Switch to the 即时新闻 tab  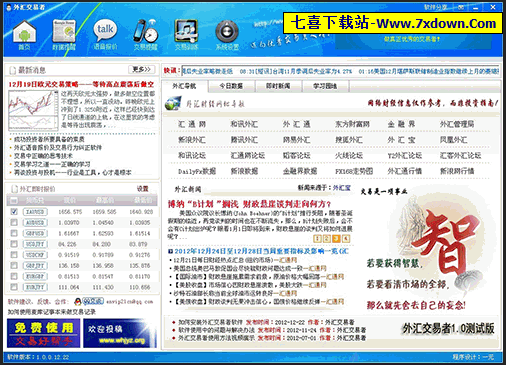[x=278, y=86]
